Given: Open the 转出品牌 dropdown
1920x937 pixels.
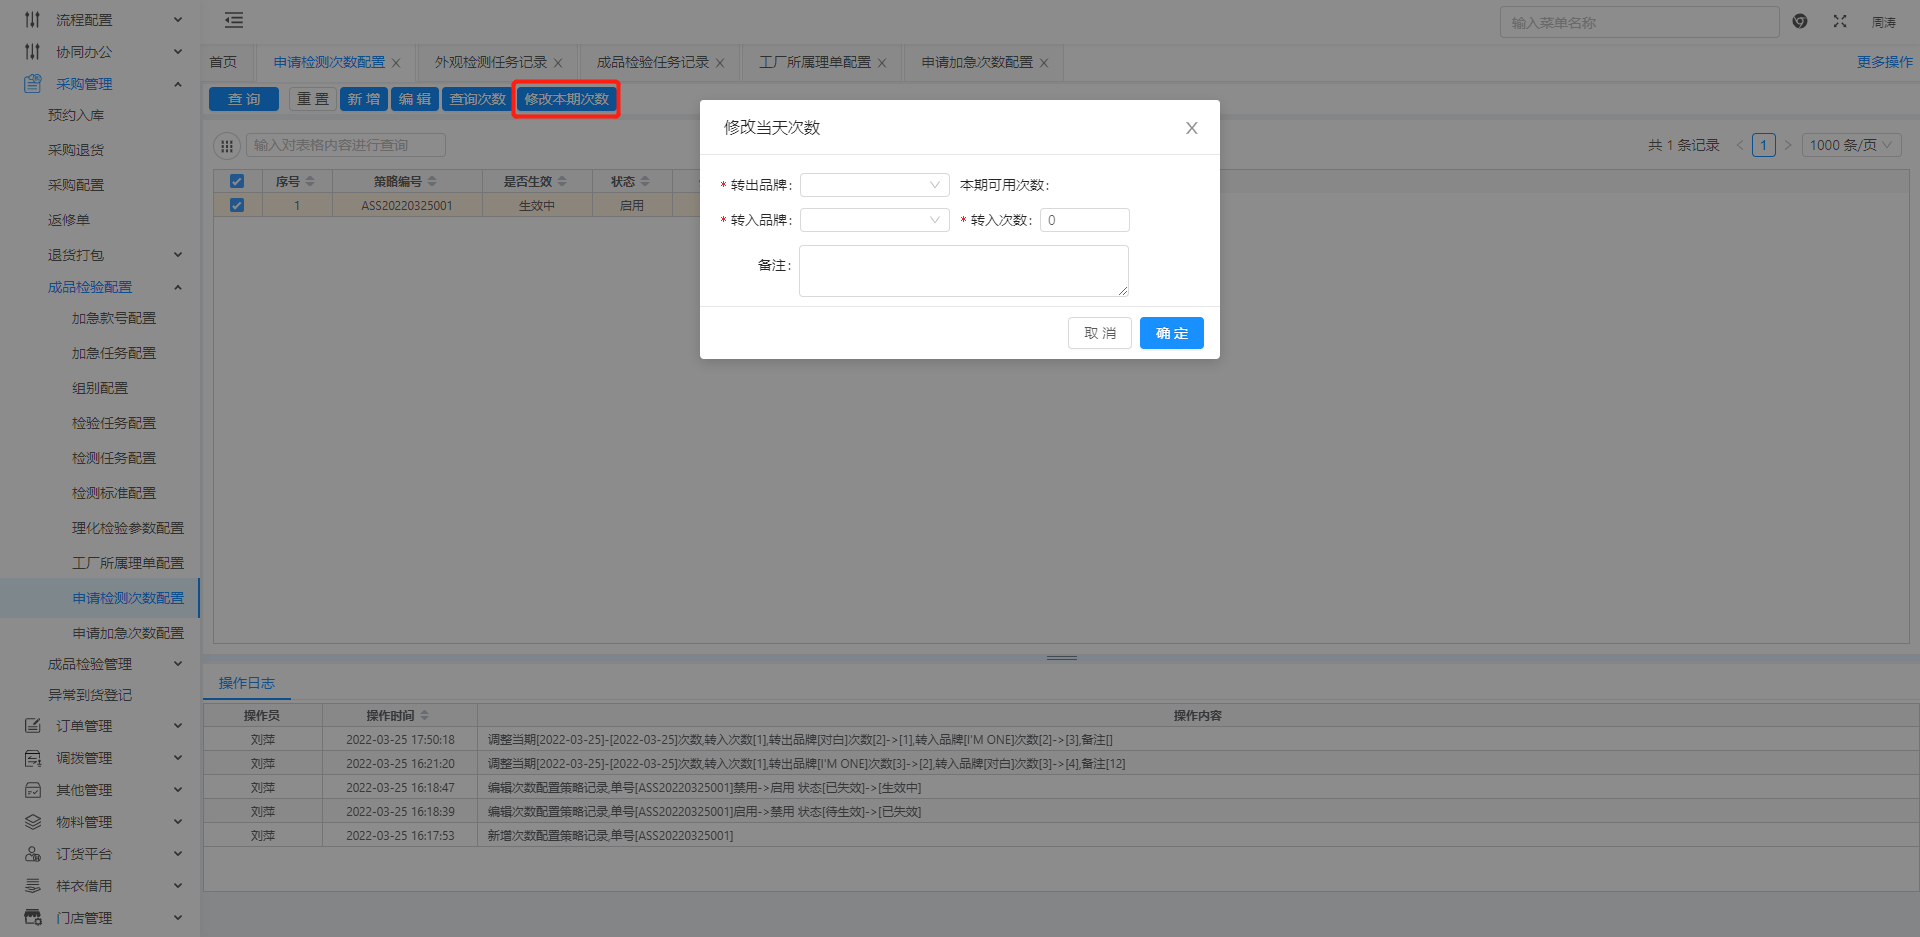Looking at the screenshot, I should [x=874, y=185].
